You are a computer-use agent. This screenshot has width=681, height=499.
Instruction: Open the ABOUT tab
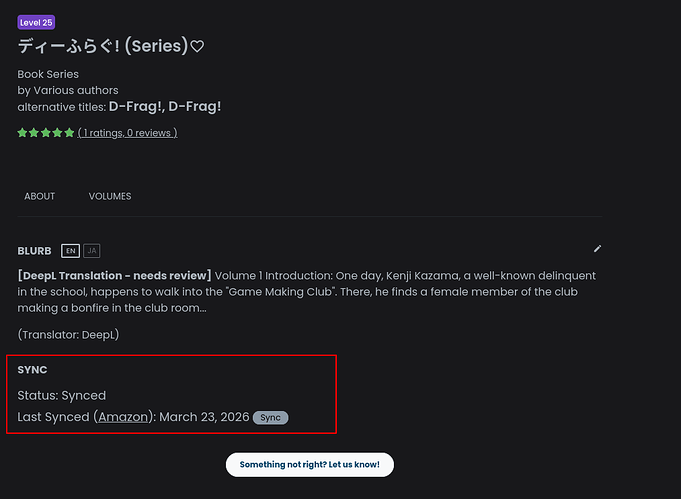click(x=40, y=196)
